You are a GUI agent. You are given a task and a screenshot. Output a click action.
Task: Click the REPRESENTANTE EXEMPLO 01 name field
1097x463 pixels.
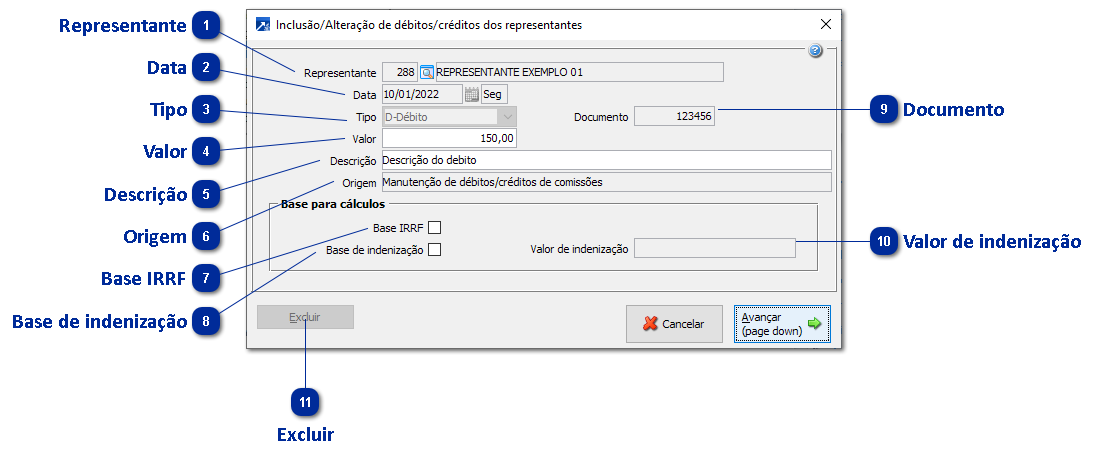click(x=579, y=72)
